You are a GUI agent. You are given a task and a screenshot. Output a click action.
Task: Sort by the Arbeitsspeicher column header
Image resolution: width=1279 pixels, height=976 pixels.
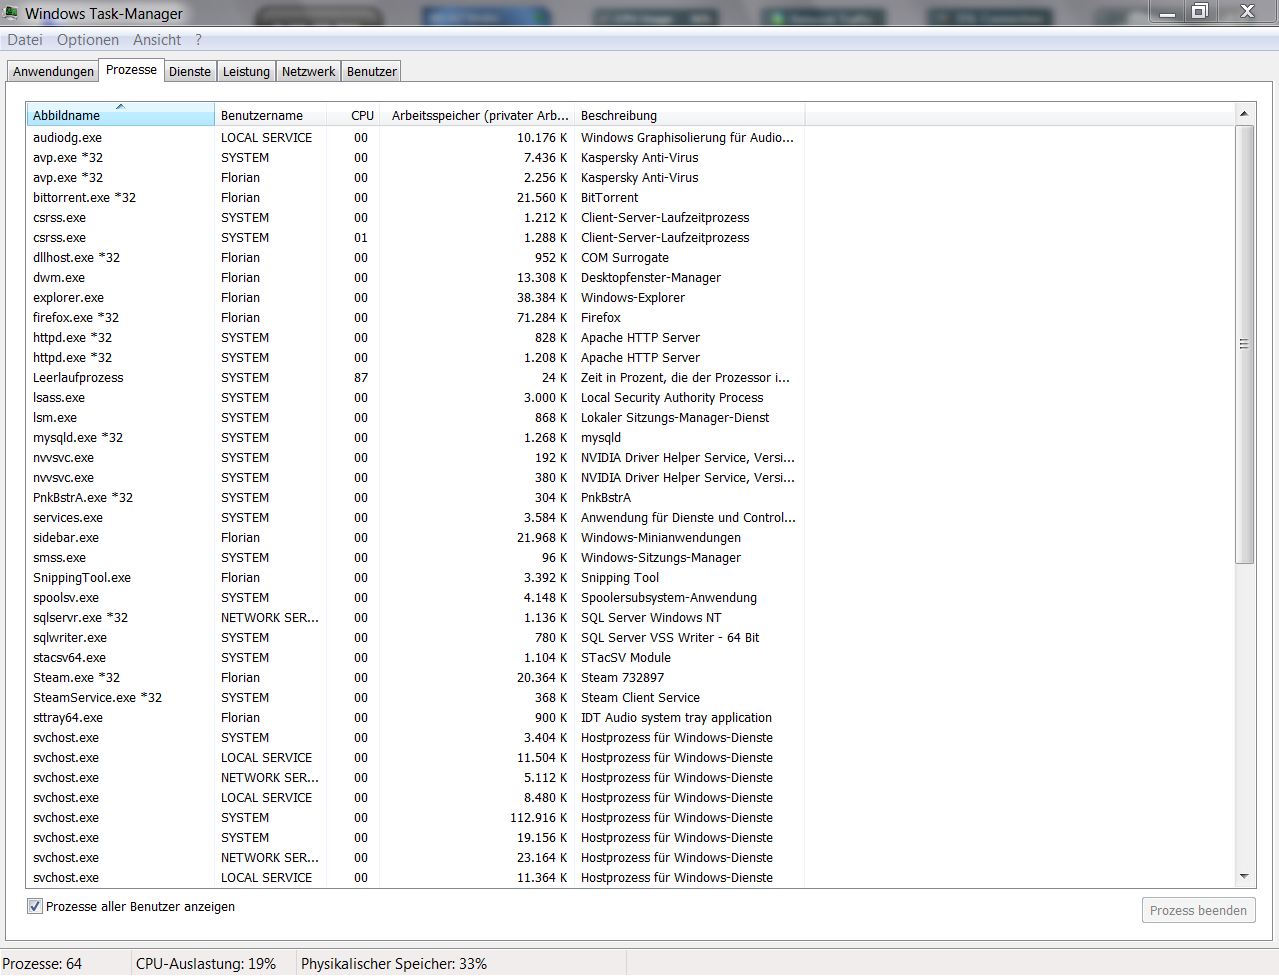point(478,115)
